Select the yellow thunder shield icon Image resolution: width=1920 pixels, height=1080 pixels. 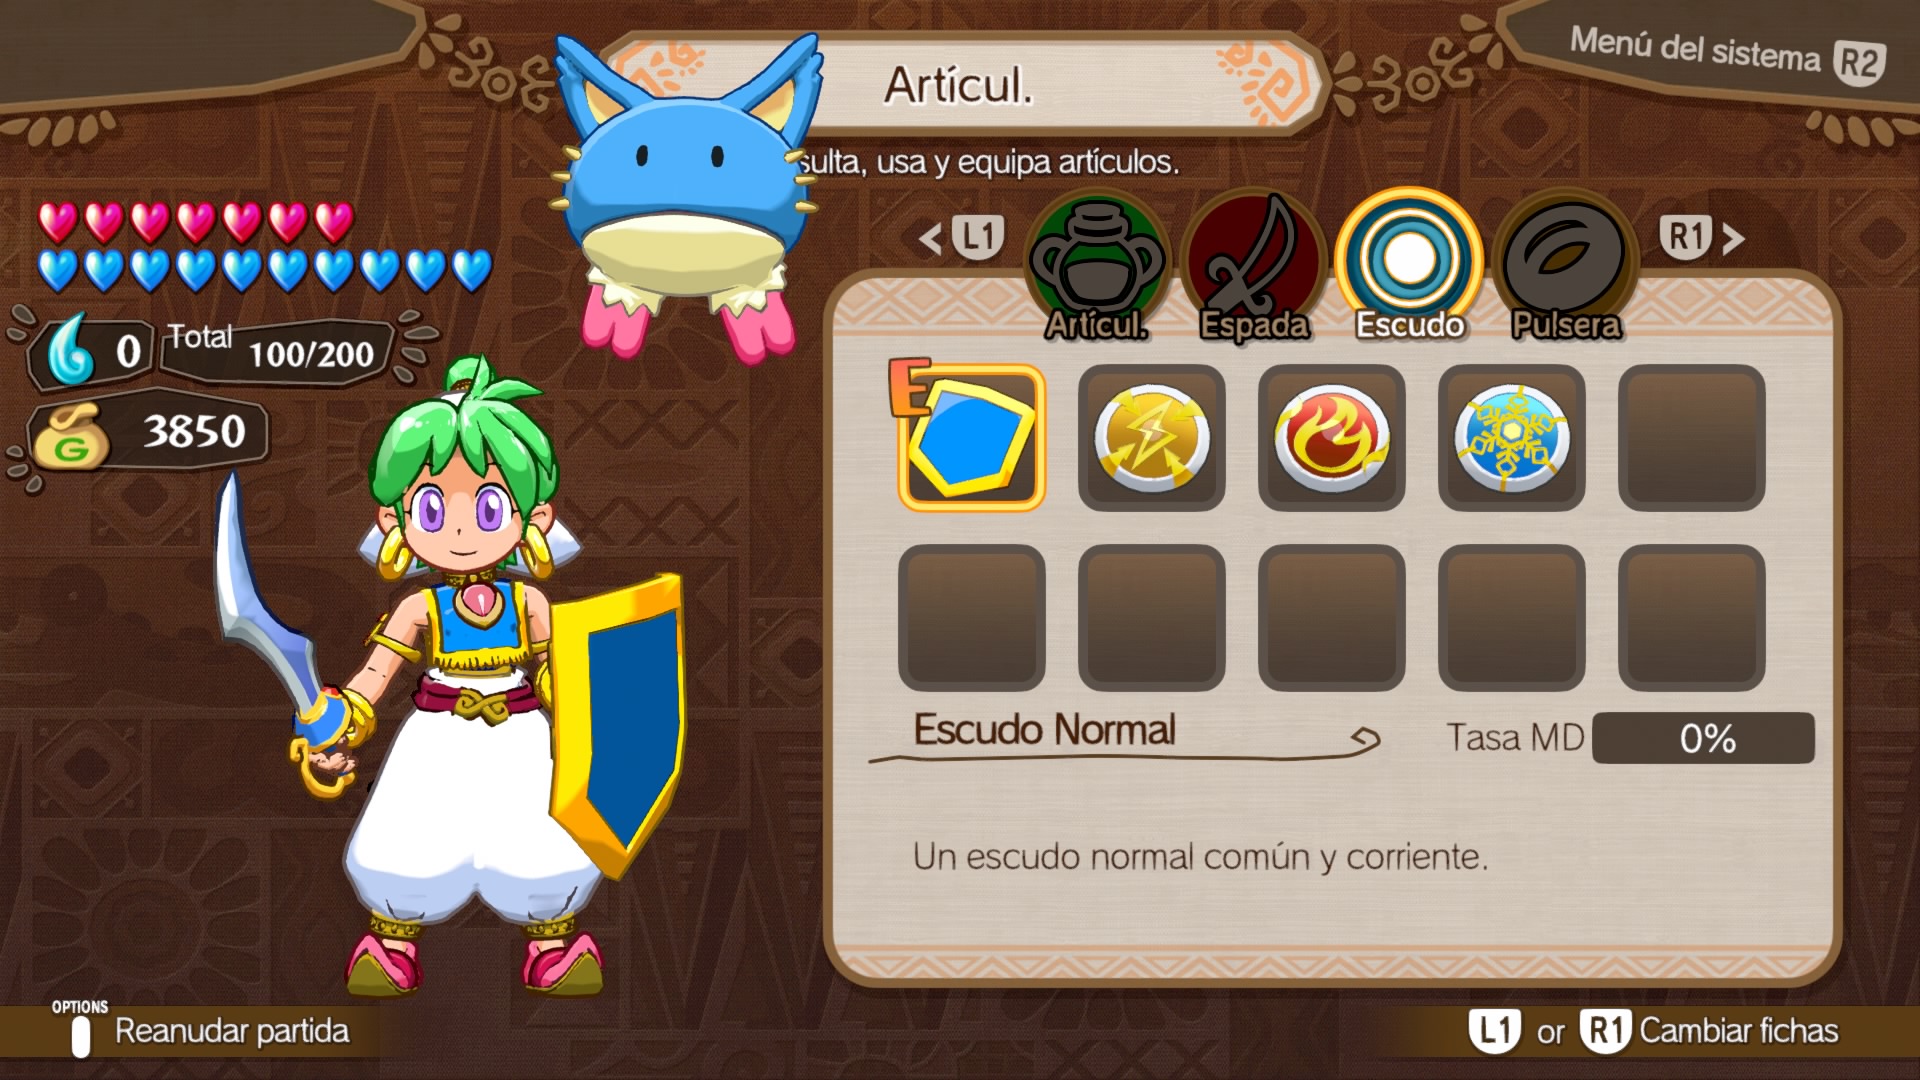pyautogui.click(x=1151, y=438)
